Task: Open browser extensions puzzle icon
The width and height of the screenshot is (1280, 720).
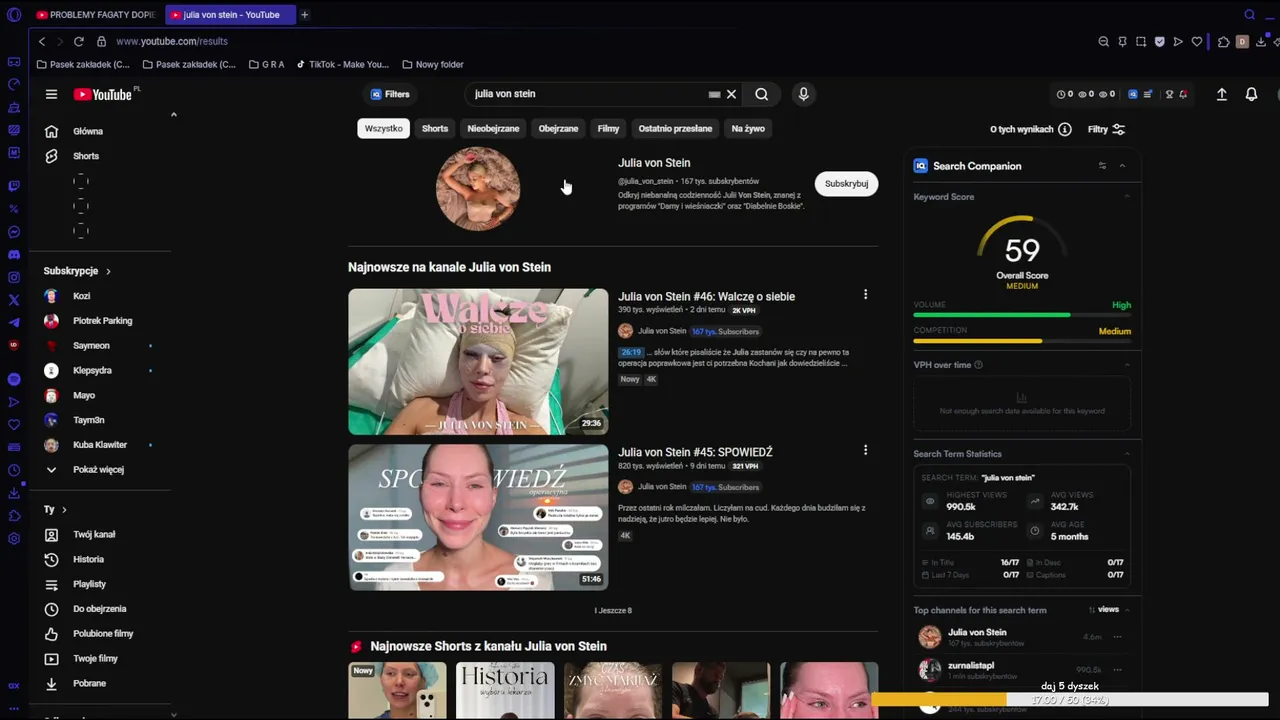Action: [1223, 41]
